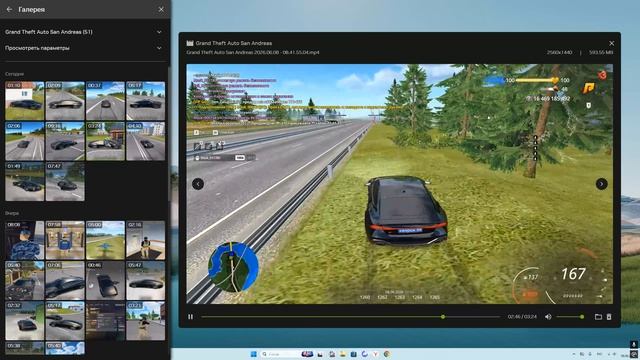Open the 02:09 clip under Сегодня

65,101
